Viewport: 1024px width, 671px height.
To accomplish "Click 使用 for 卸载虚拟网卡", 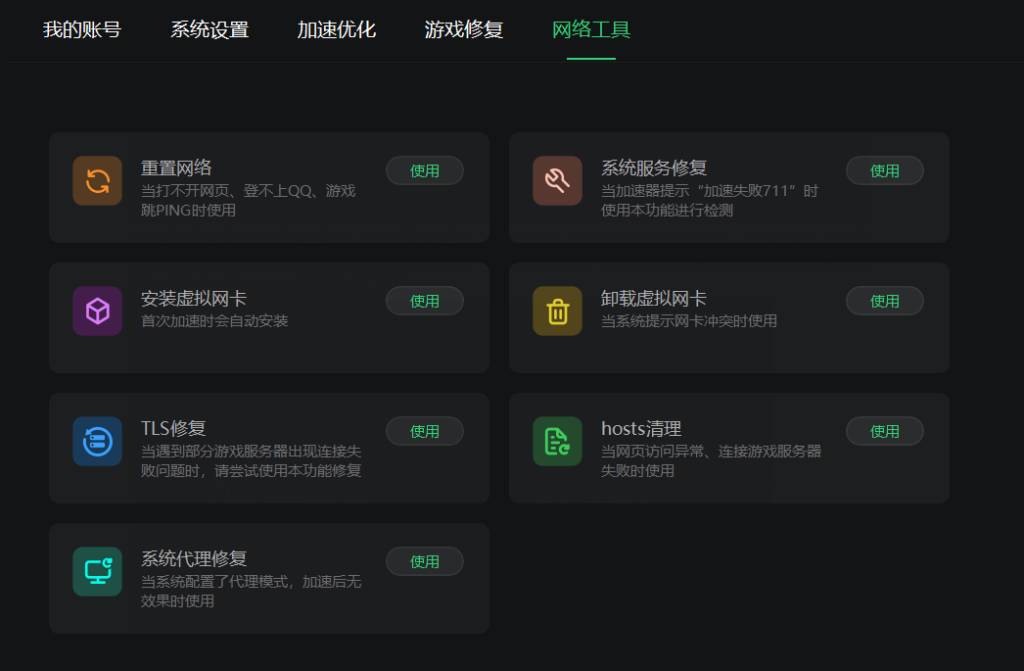I will (x=884, y=301).
